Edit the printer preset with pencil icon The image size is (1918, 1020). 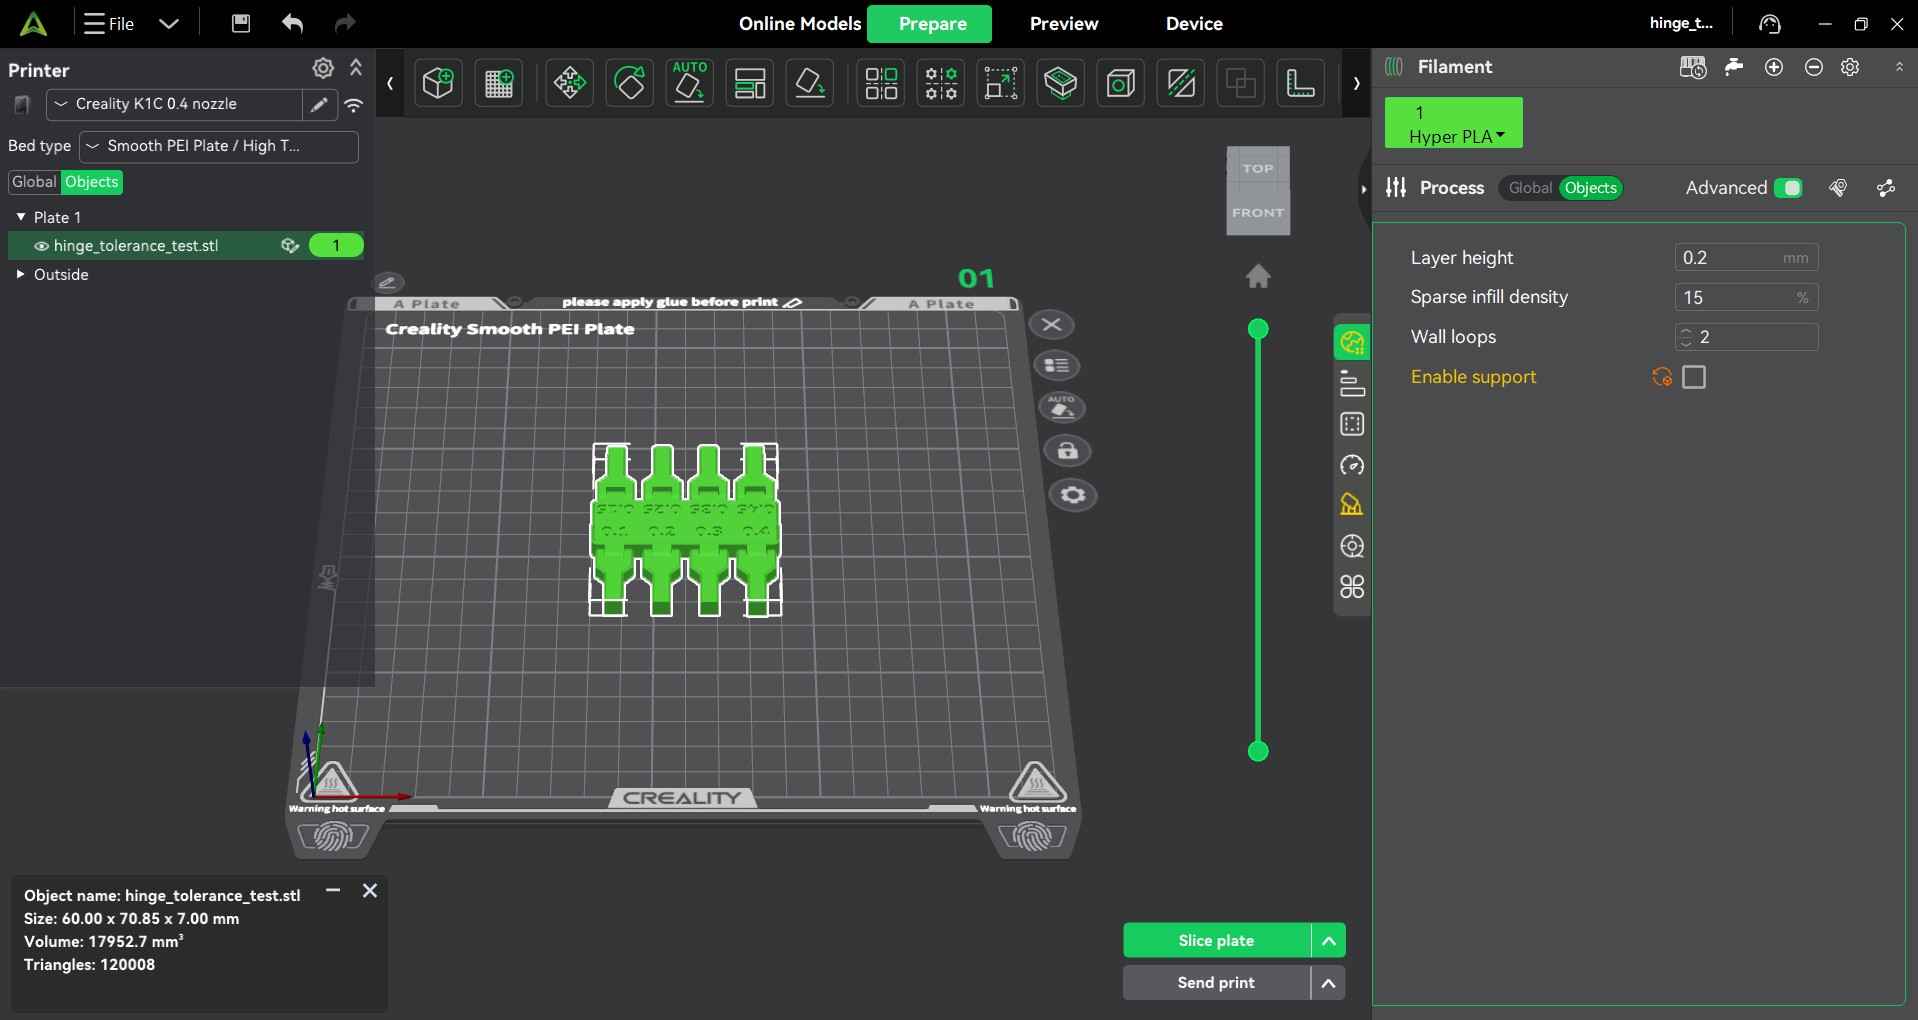319,104
